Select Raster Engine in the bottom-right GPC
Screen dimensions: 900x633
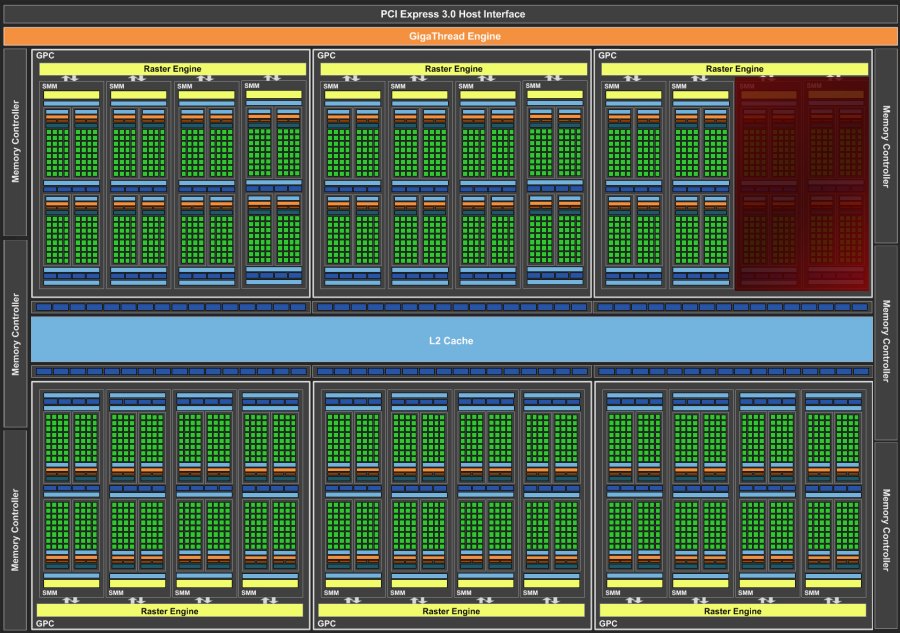tap(734, 609)
